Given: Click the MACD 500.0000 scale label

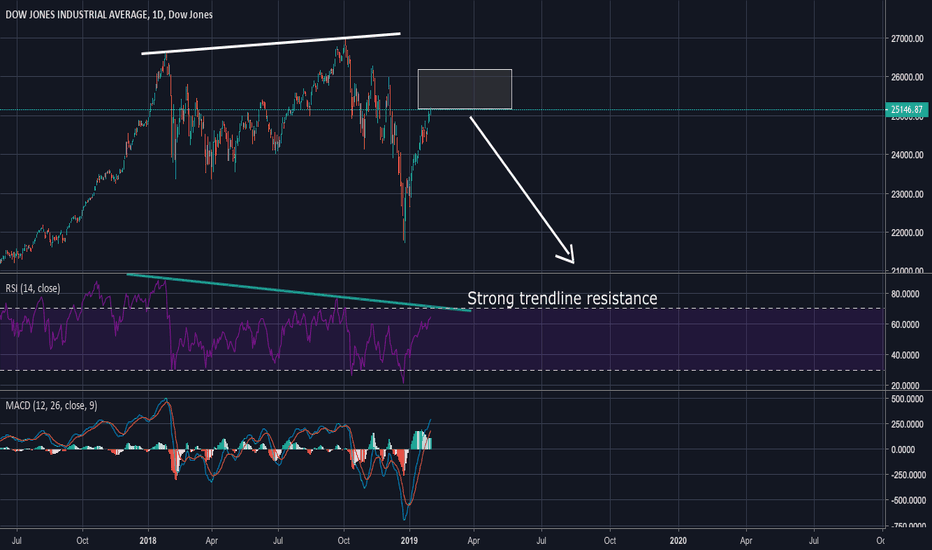Looking at the screenshot, I should pyautogui.click(x=907, y=399).
